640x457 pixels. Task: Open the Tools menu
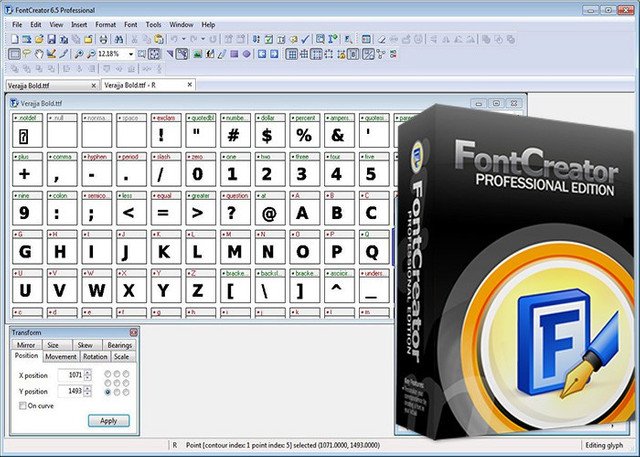[x=153, y=24]
